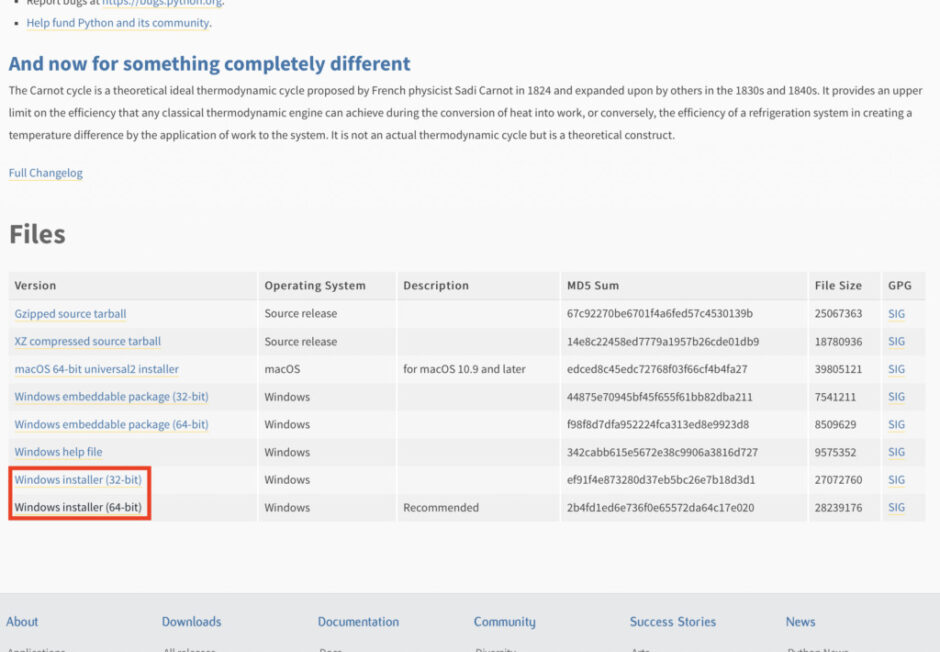Viewport: 940px width, 652px height.
Task: Download Windows installer (32-bit)
Action: (78, 480)
